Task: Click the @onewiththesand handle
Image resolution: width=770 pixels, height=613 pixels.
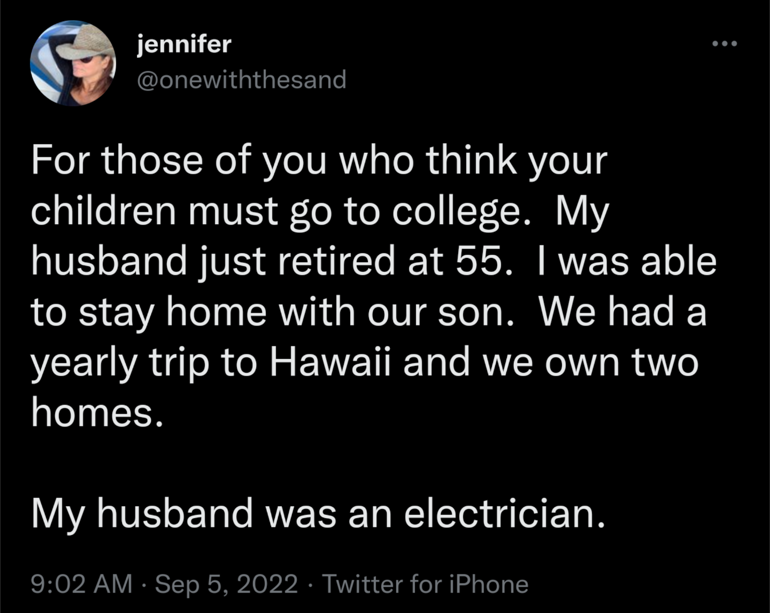Action: [240, 79]
